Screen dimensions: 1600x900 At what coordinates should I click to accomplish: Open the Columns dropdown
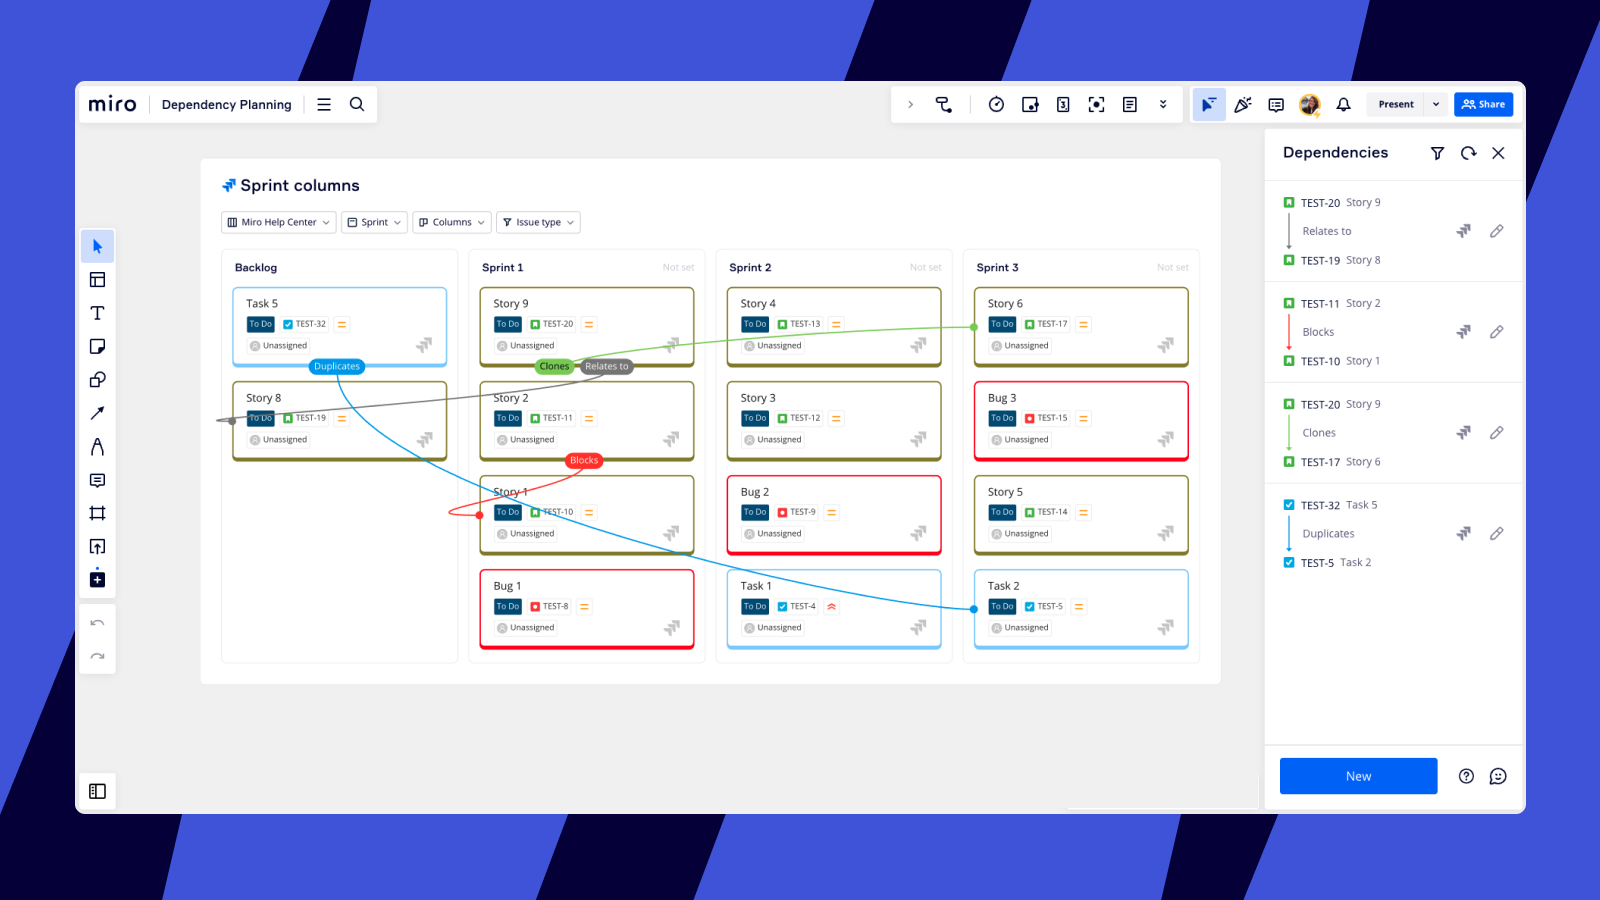coord(451,222)
